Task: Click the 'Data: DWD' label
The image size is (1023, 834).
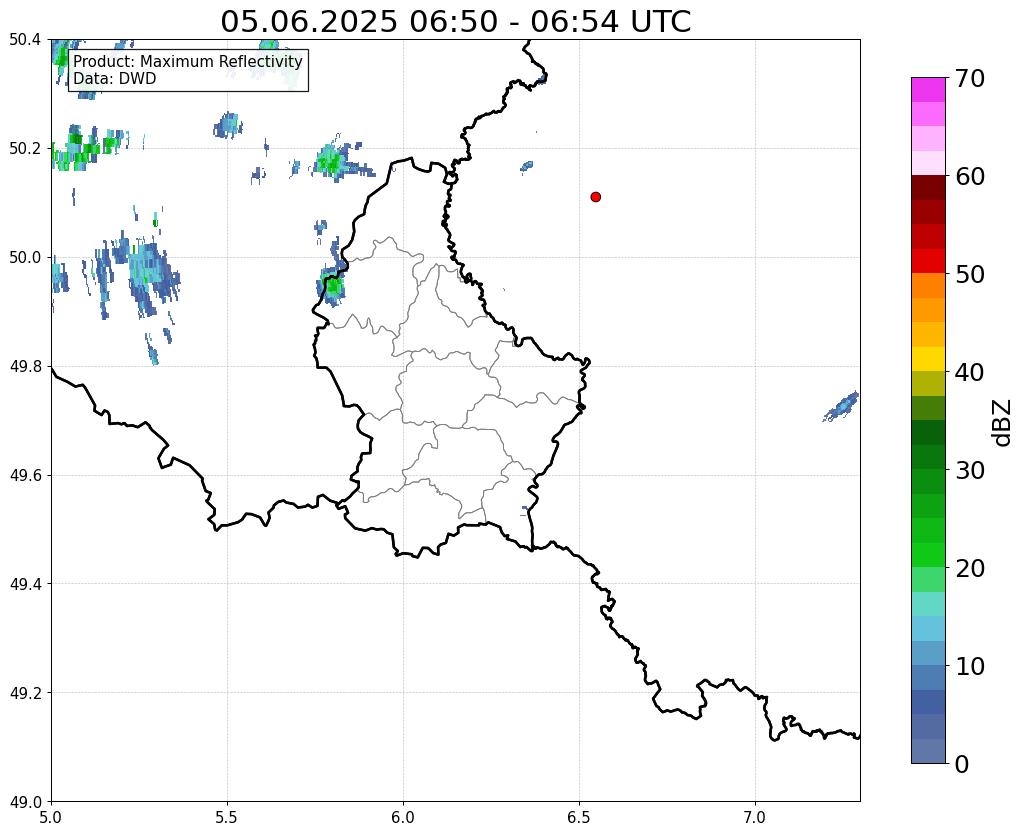Action: 115,78
